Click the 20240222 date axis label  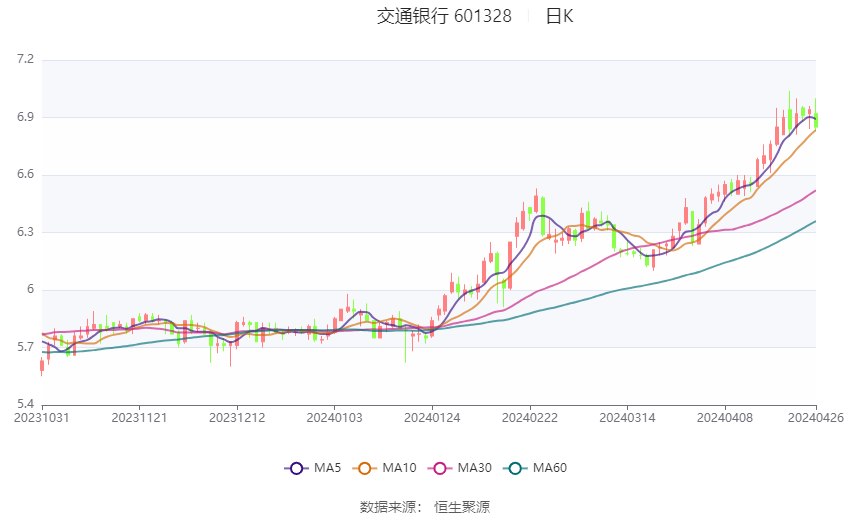tap(530, 418)
